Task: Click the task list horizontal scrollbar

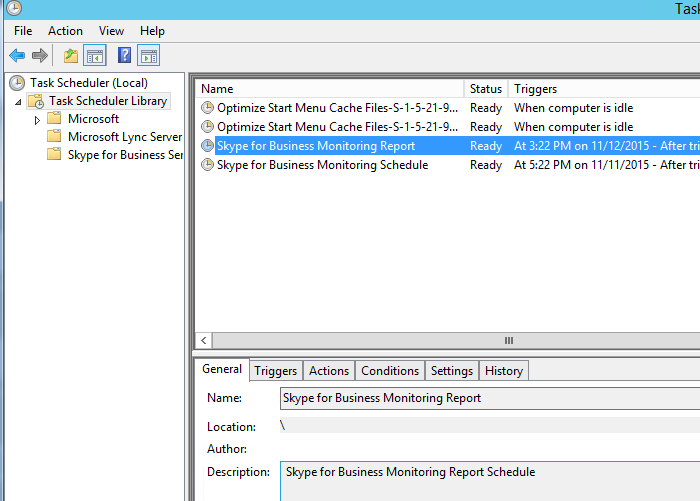Action: (x=450, y=340)
